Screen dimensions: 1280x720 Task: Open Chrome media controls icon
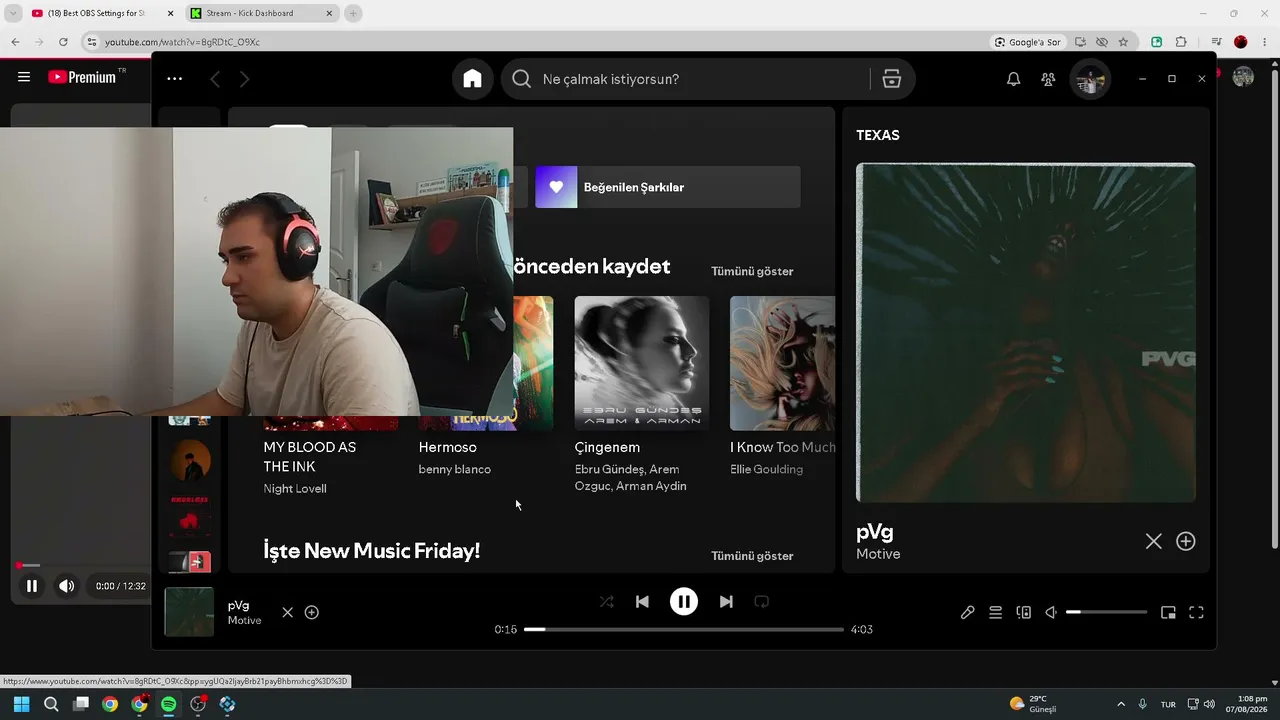click(1216, 42)
